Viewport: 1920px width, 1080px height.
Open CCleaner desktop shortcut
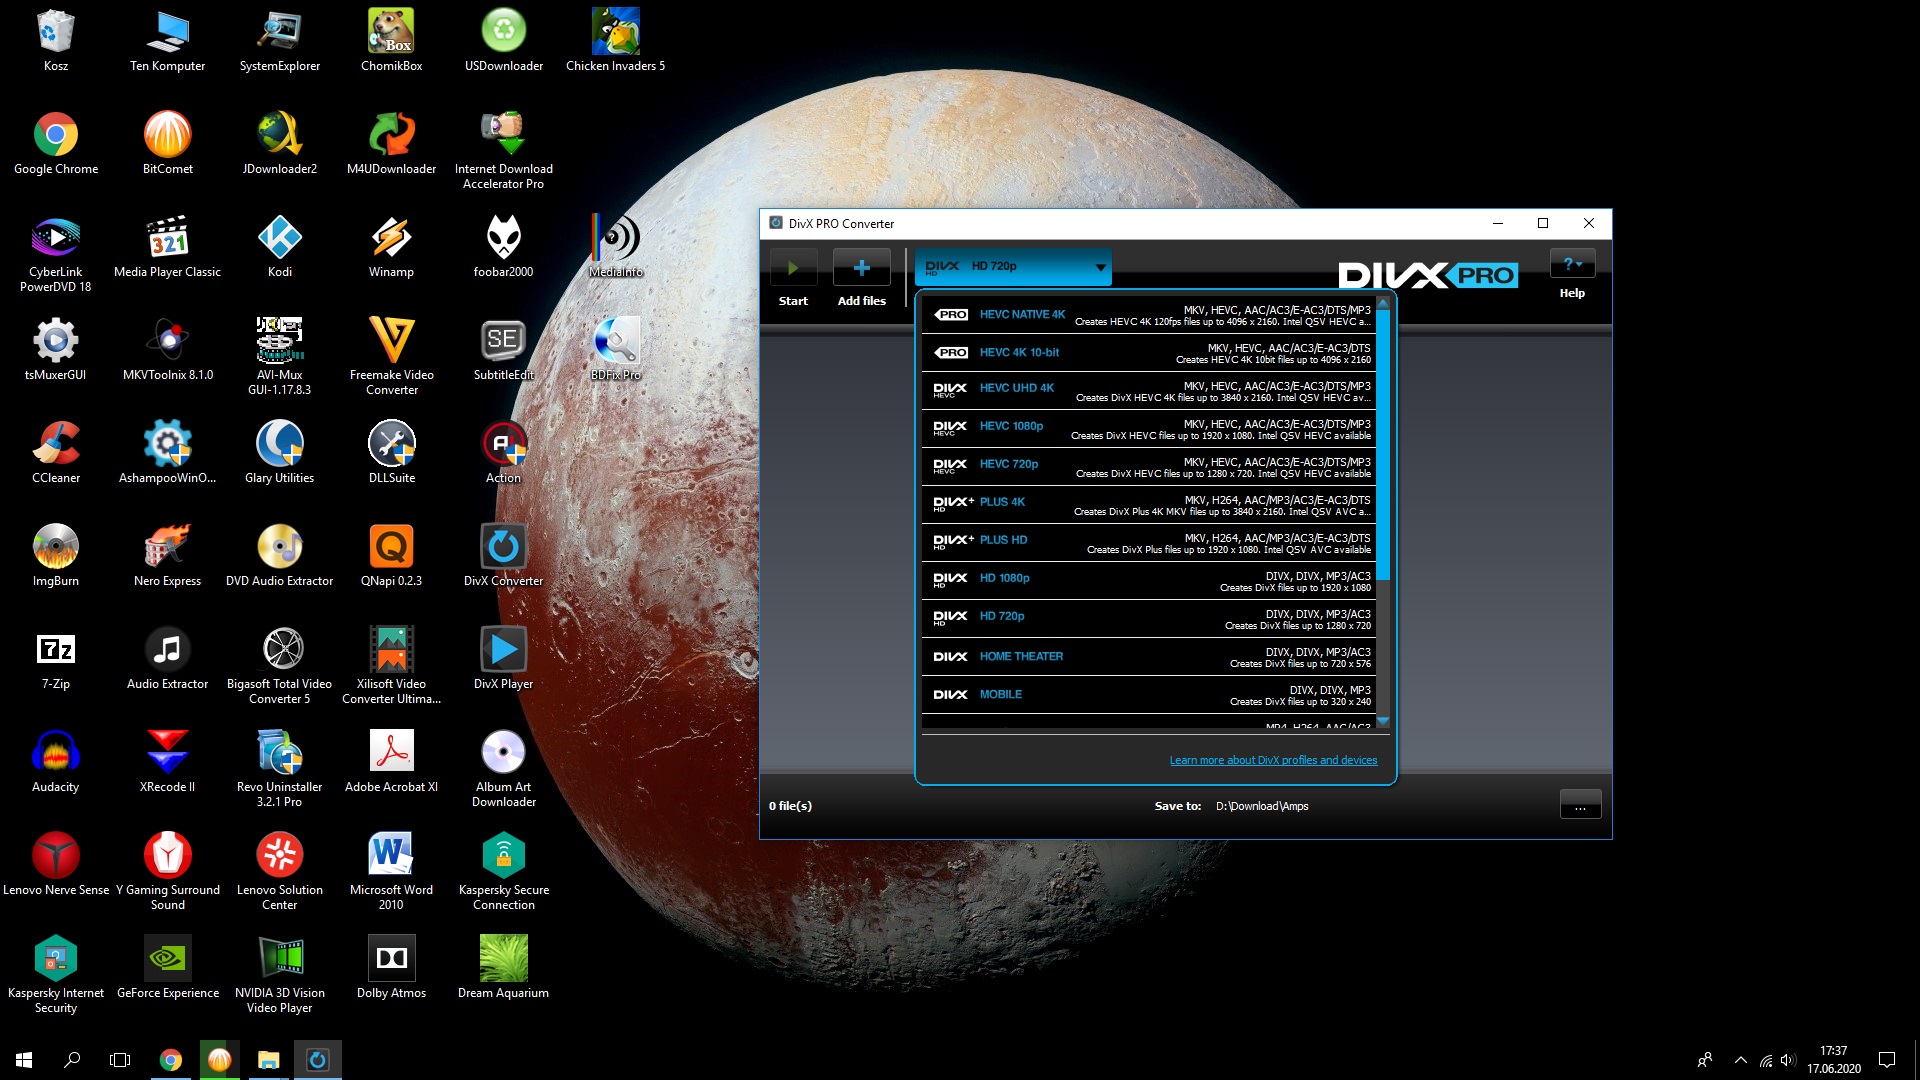pos(56,452)
